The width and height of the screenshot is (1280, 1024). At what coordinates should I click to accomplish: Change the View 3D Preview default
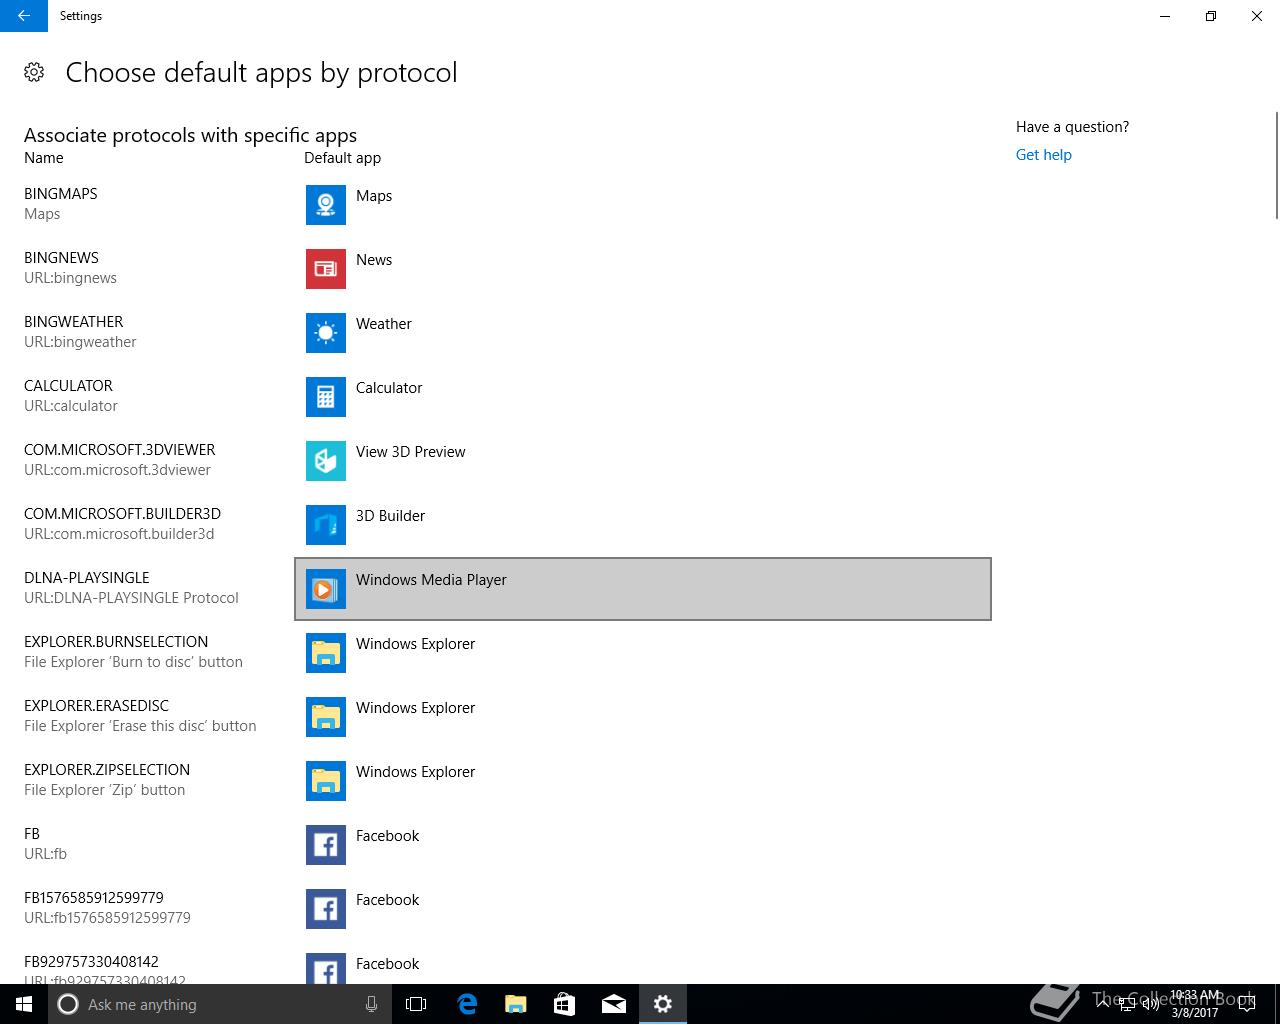(x=411, y=452)
